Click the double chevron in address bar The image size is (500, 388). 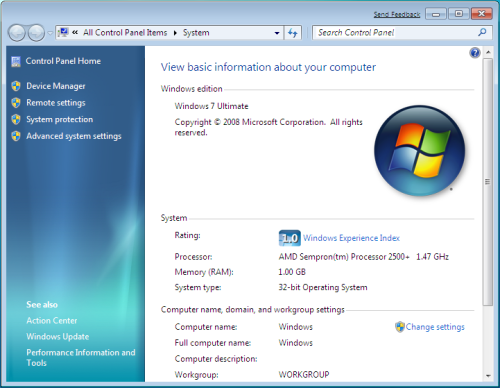[x=75, y=32]
